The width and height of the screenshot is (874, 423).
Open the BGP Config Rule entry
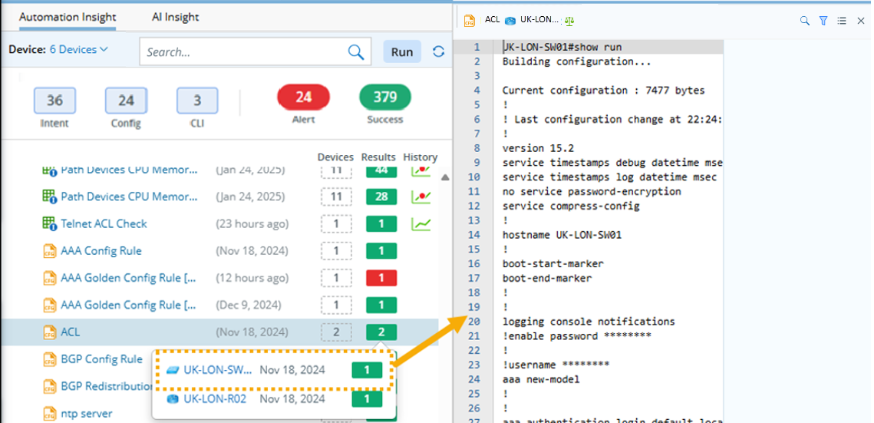click(x=101, y=359)
